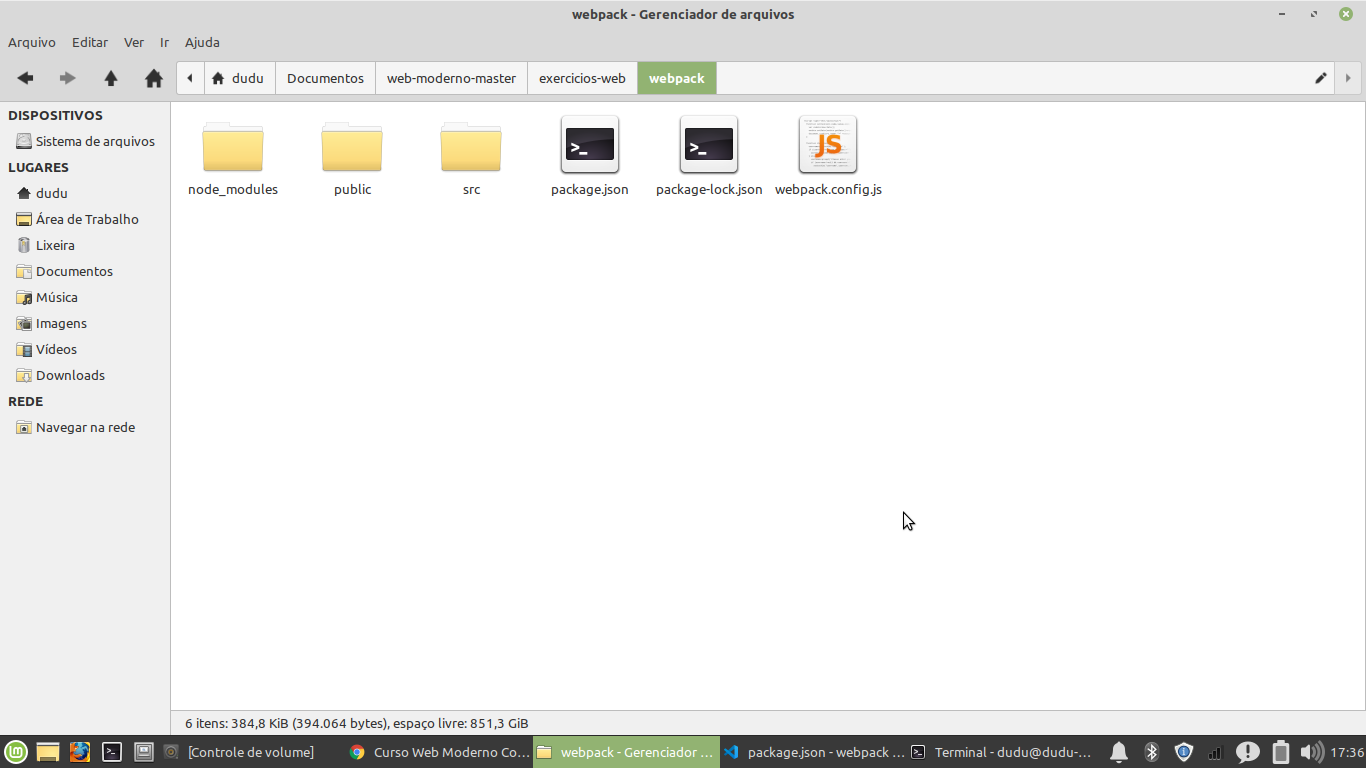This screenshot has height=768, width=1366.
Task: Click Navegar na rede in sidebar
Action: click(85, 427)
